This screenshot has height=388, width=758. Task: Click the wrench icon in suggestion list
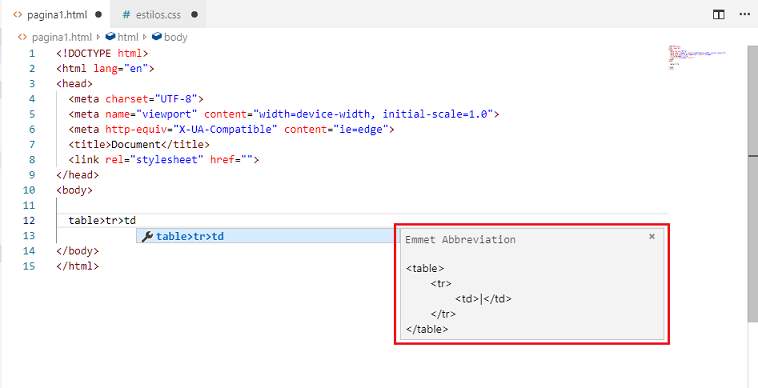(x=147, y=236)
